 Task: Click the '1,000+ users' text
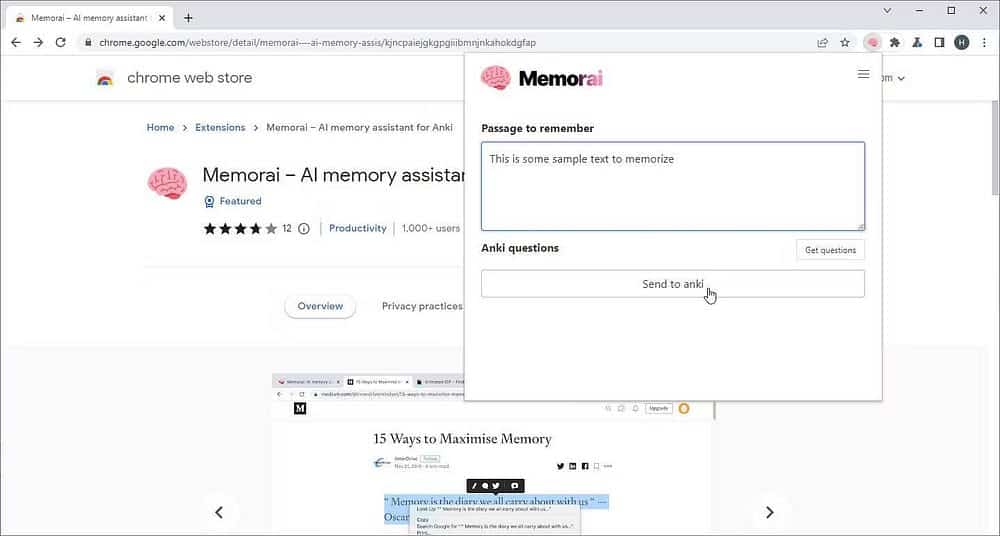click(431, 228)
